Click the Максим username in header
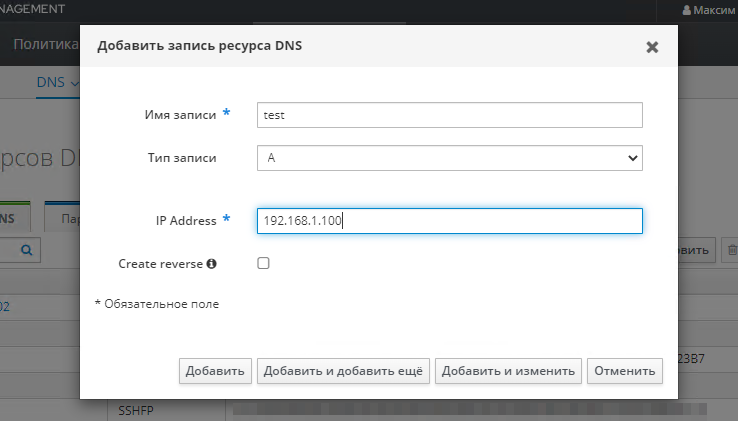738x421 pixels. (714, 9)
